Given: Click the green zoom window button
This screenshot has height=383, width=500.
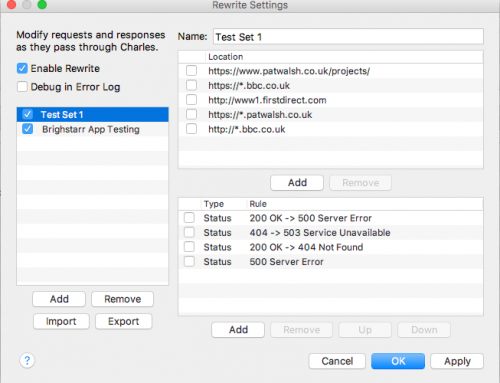Looking at the screenshot, I should (42, 4).
